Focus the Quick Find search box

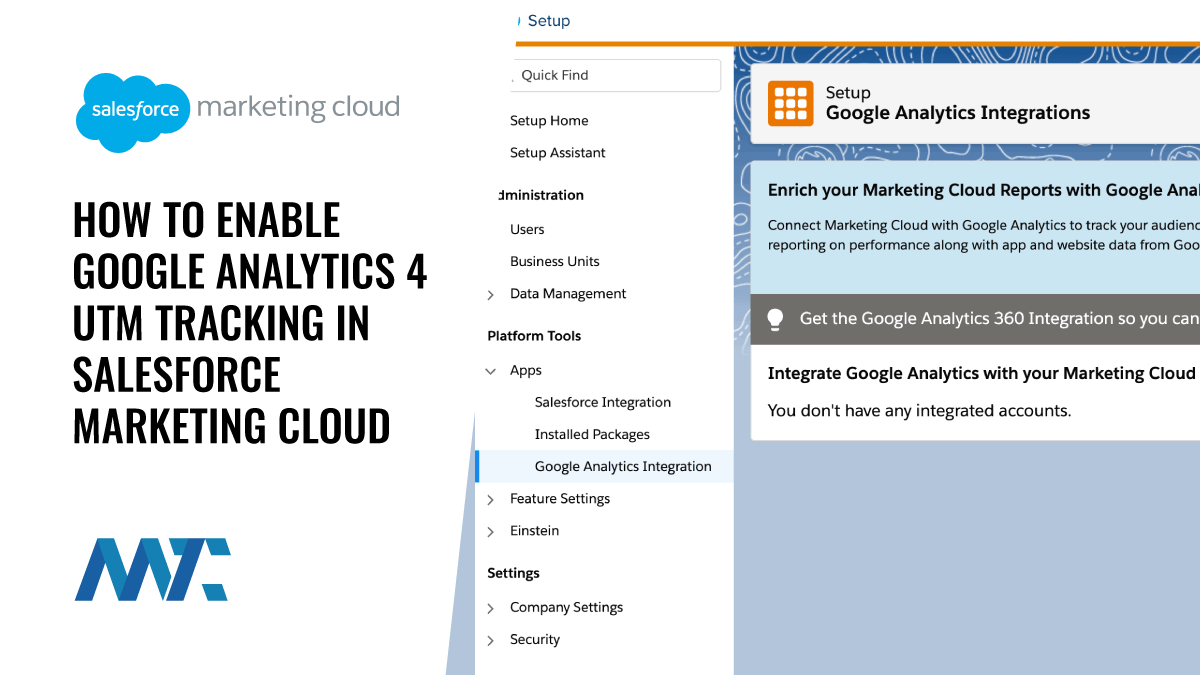point(618,75)
